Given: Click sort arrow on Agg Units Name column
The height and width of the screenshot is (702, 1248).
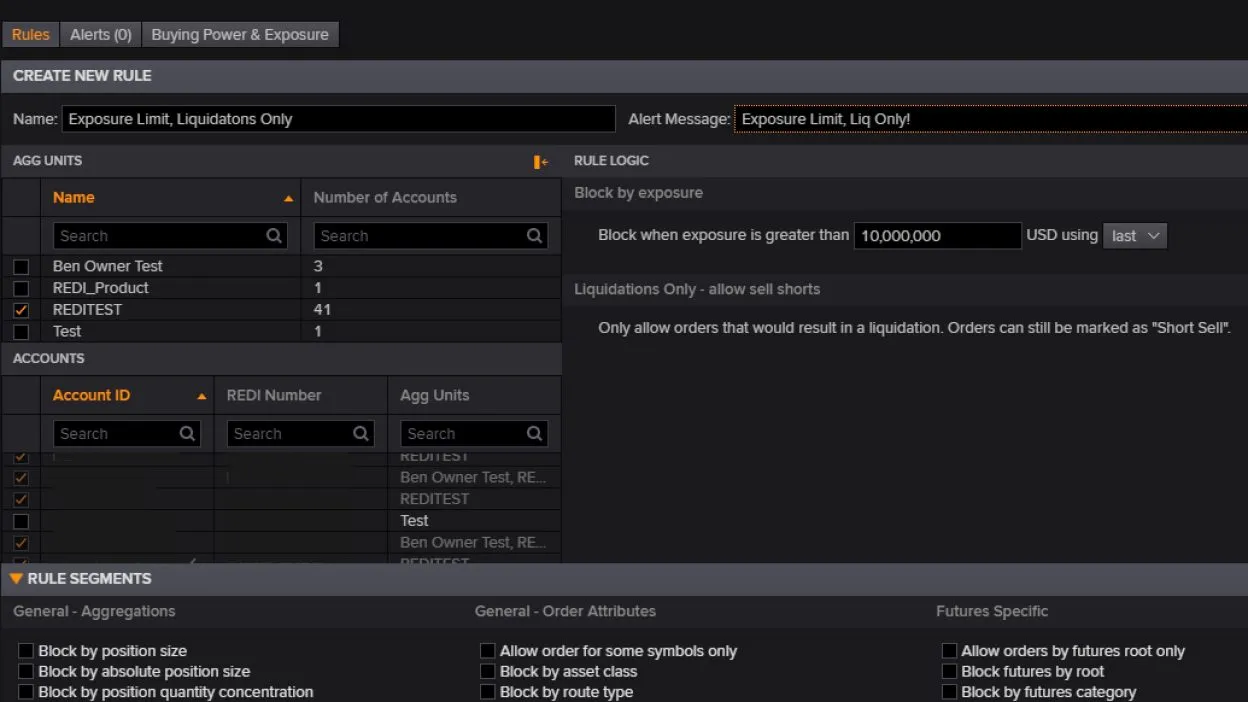Looking at the screenshot, I should tap(288, 199).
